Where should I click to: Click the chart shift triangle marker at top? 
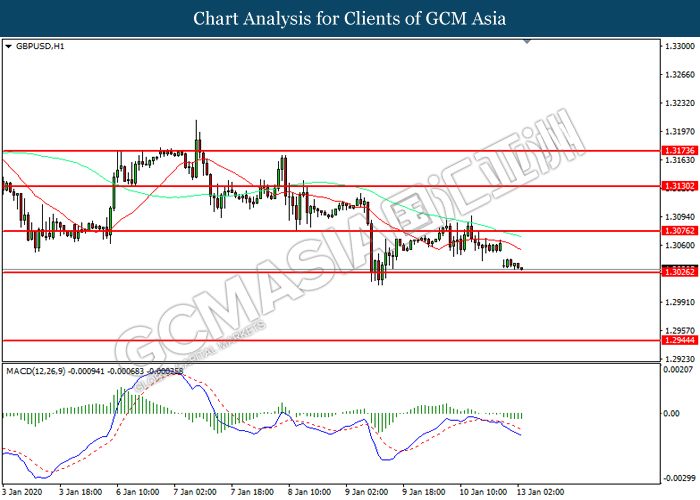coord(527,42)
